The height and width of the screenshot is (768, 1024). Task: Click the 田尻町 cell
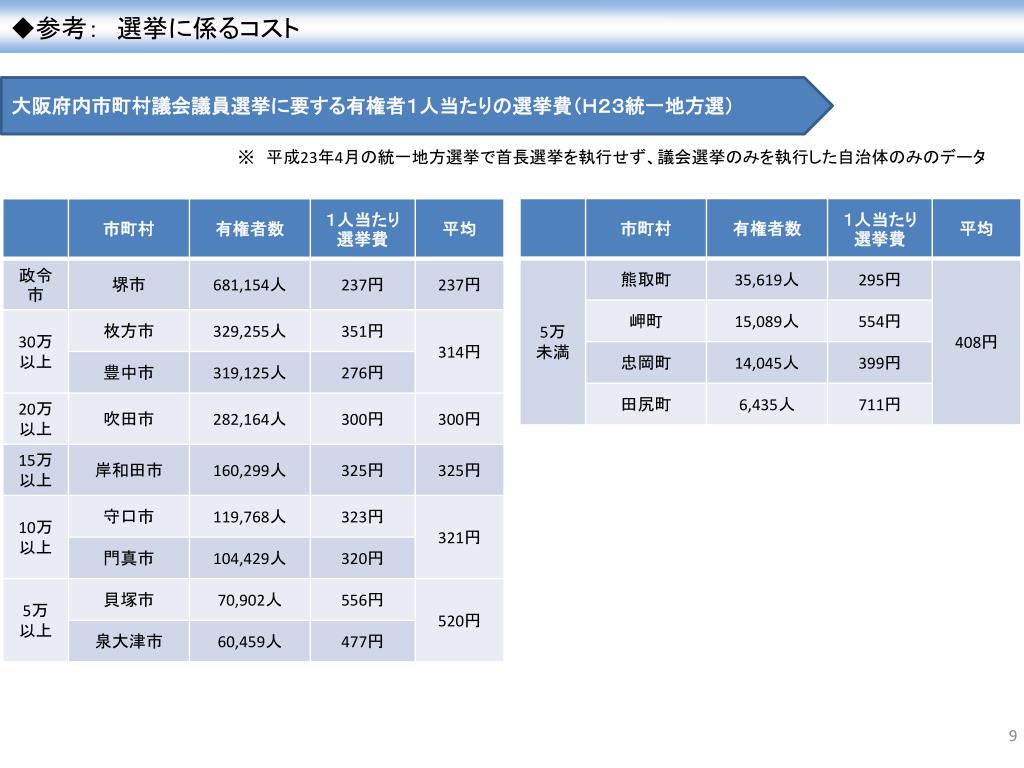pyautogui.click(x=646, y=404)
